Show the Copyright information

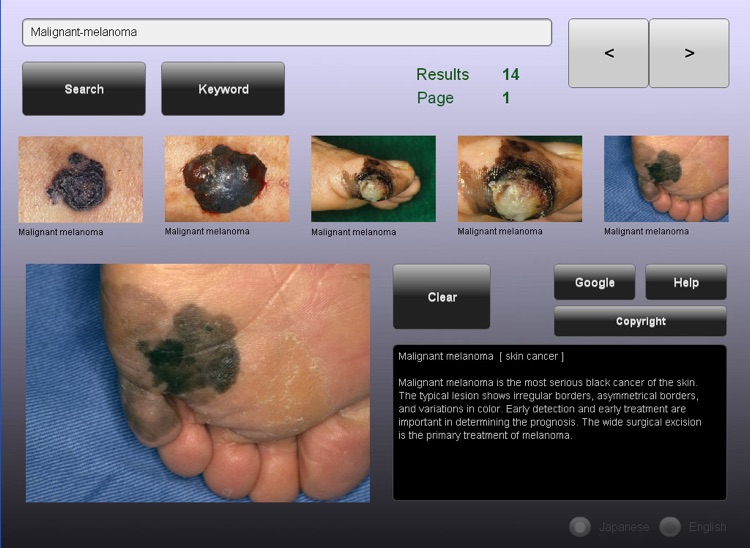click(640, 321)
